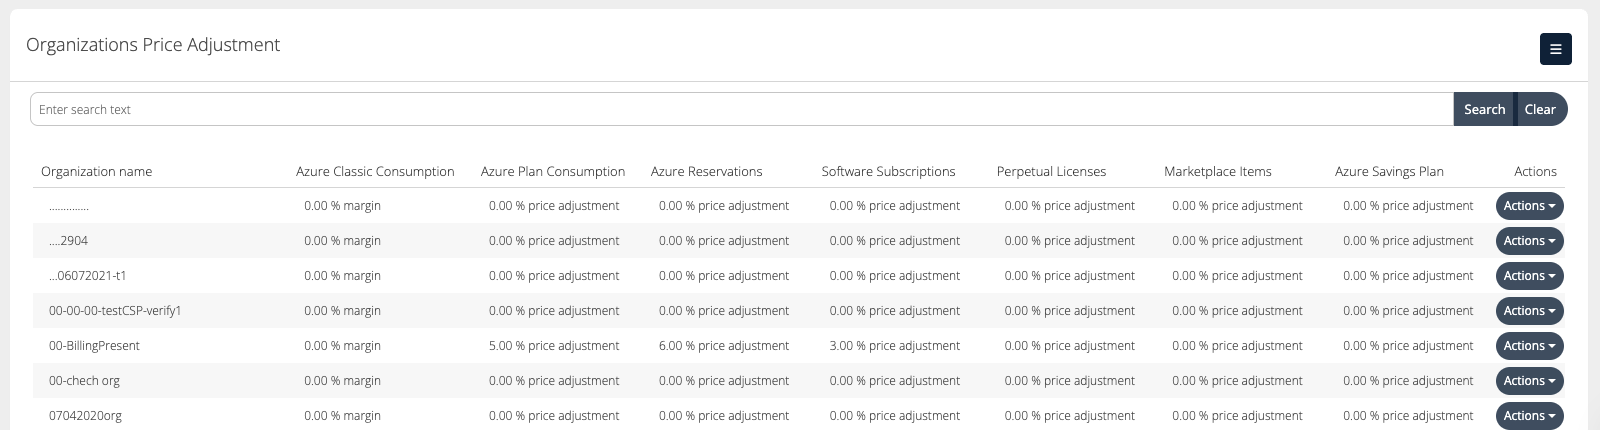Select the Perpetual Licenses column header

[x=1051, y=172]
